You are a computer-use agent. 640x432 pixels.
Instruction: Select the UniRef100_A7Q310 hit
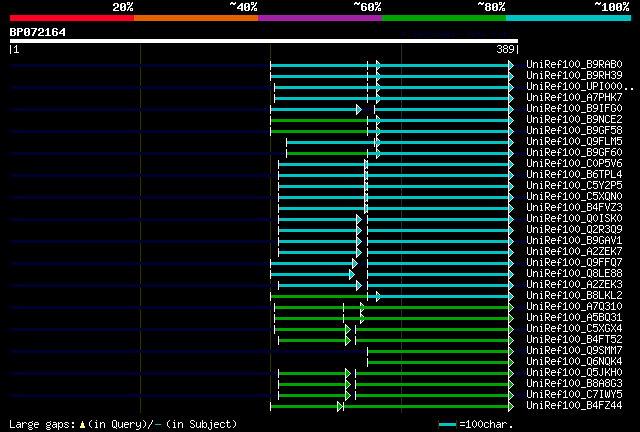point(574,307)
